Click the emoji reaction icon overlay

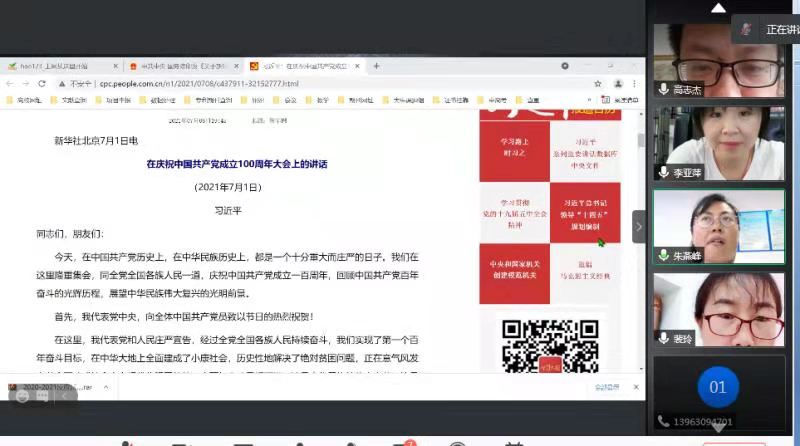22,396
